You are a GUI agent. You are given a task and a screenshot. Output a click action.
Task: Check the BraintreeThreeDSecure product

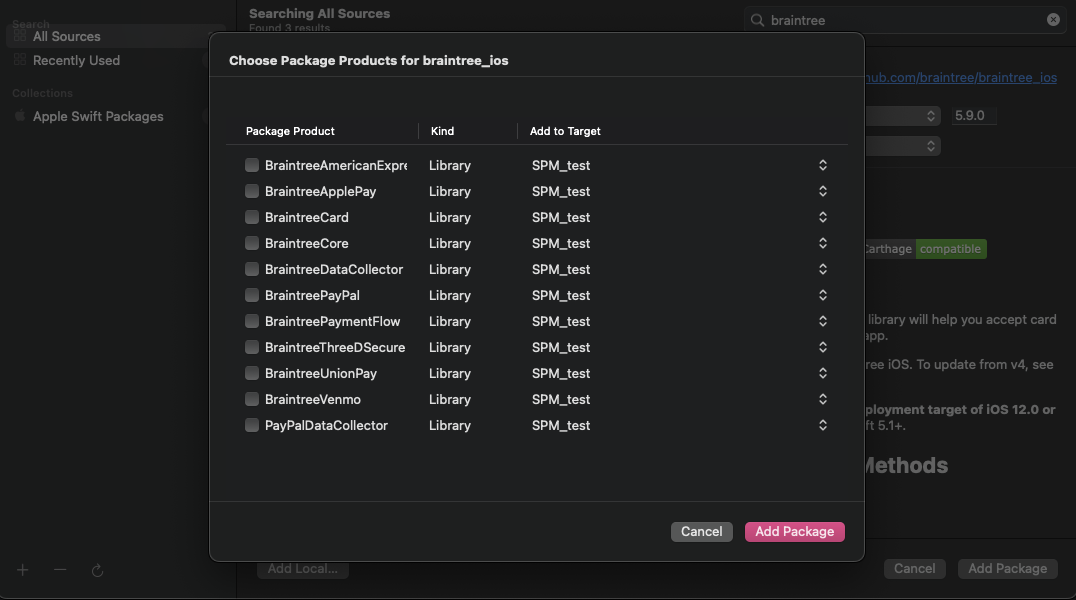click(252, 347)
